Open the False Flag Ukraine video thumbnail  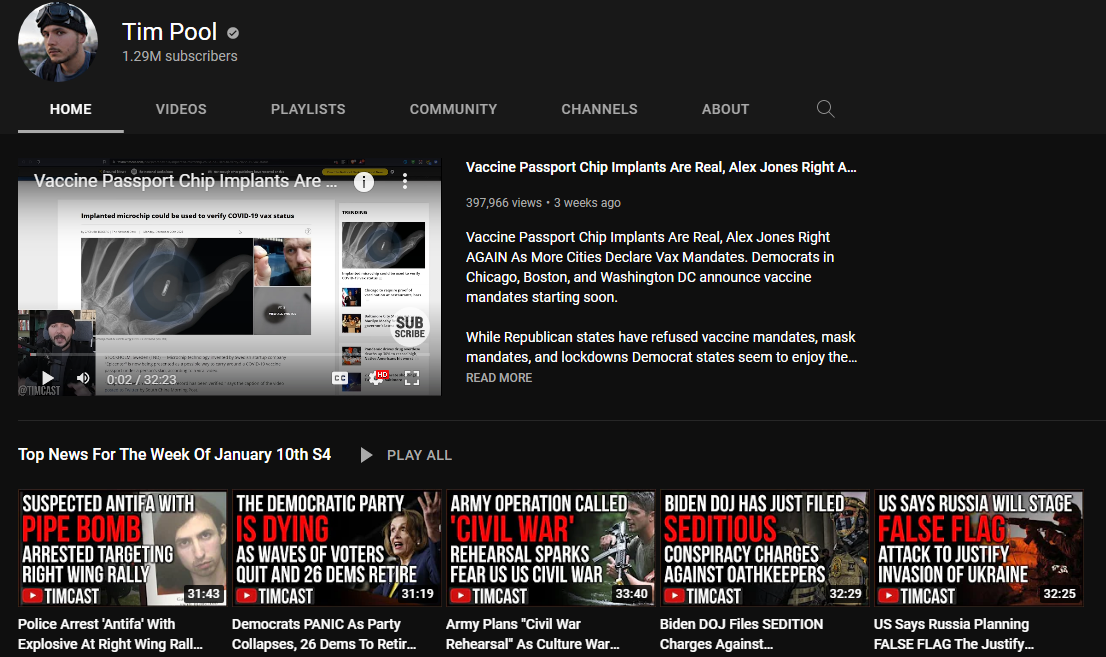pyautogui.click(x=978, y=548)
